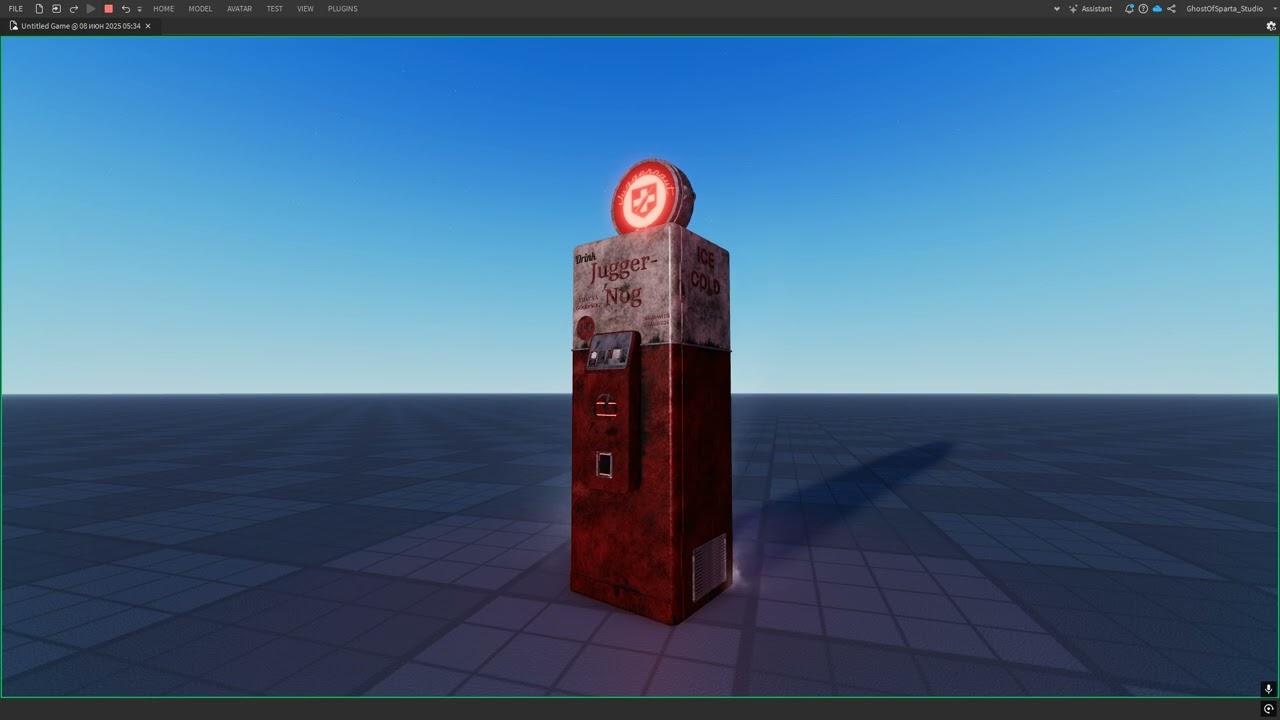This screenshot has height=720, width=1280.
Task: Open the help question mark icon
Action: tap(1143, 9)
